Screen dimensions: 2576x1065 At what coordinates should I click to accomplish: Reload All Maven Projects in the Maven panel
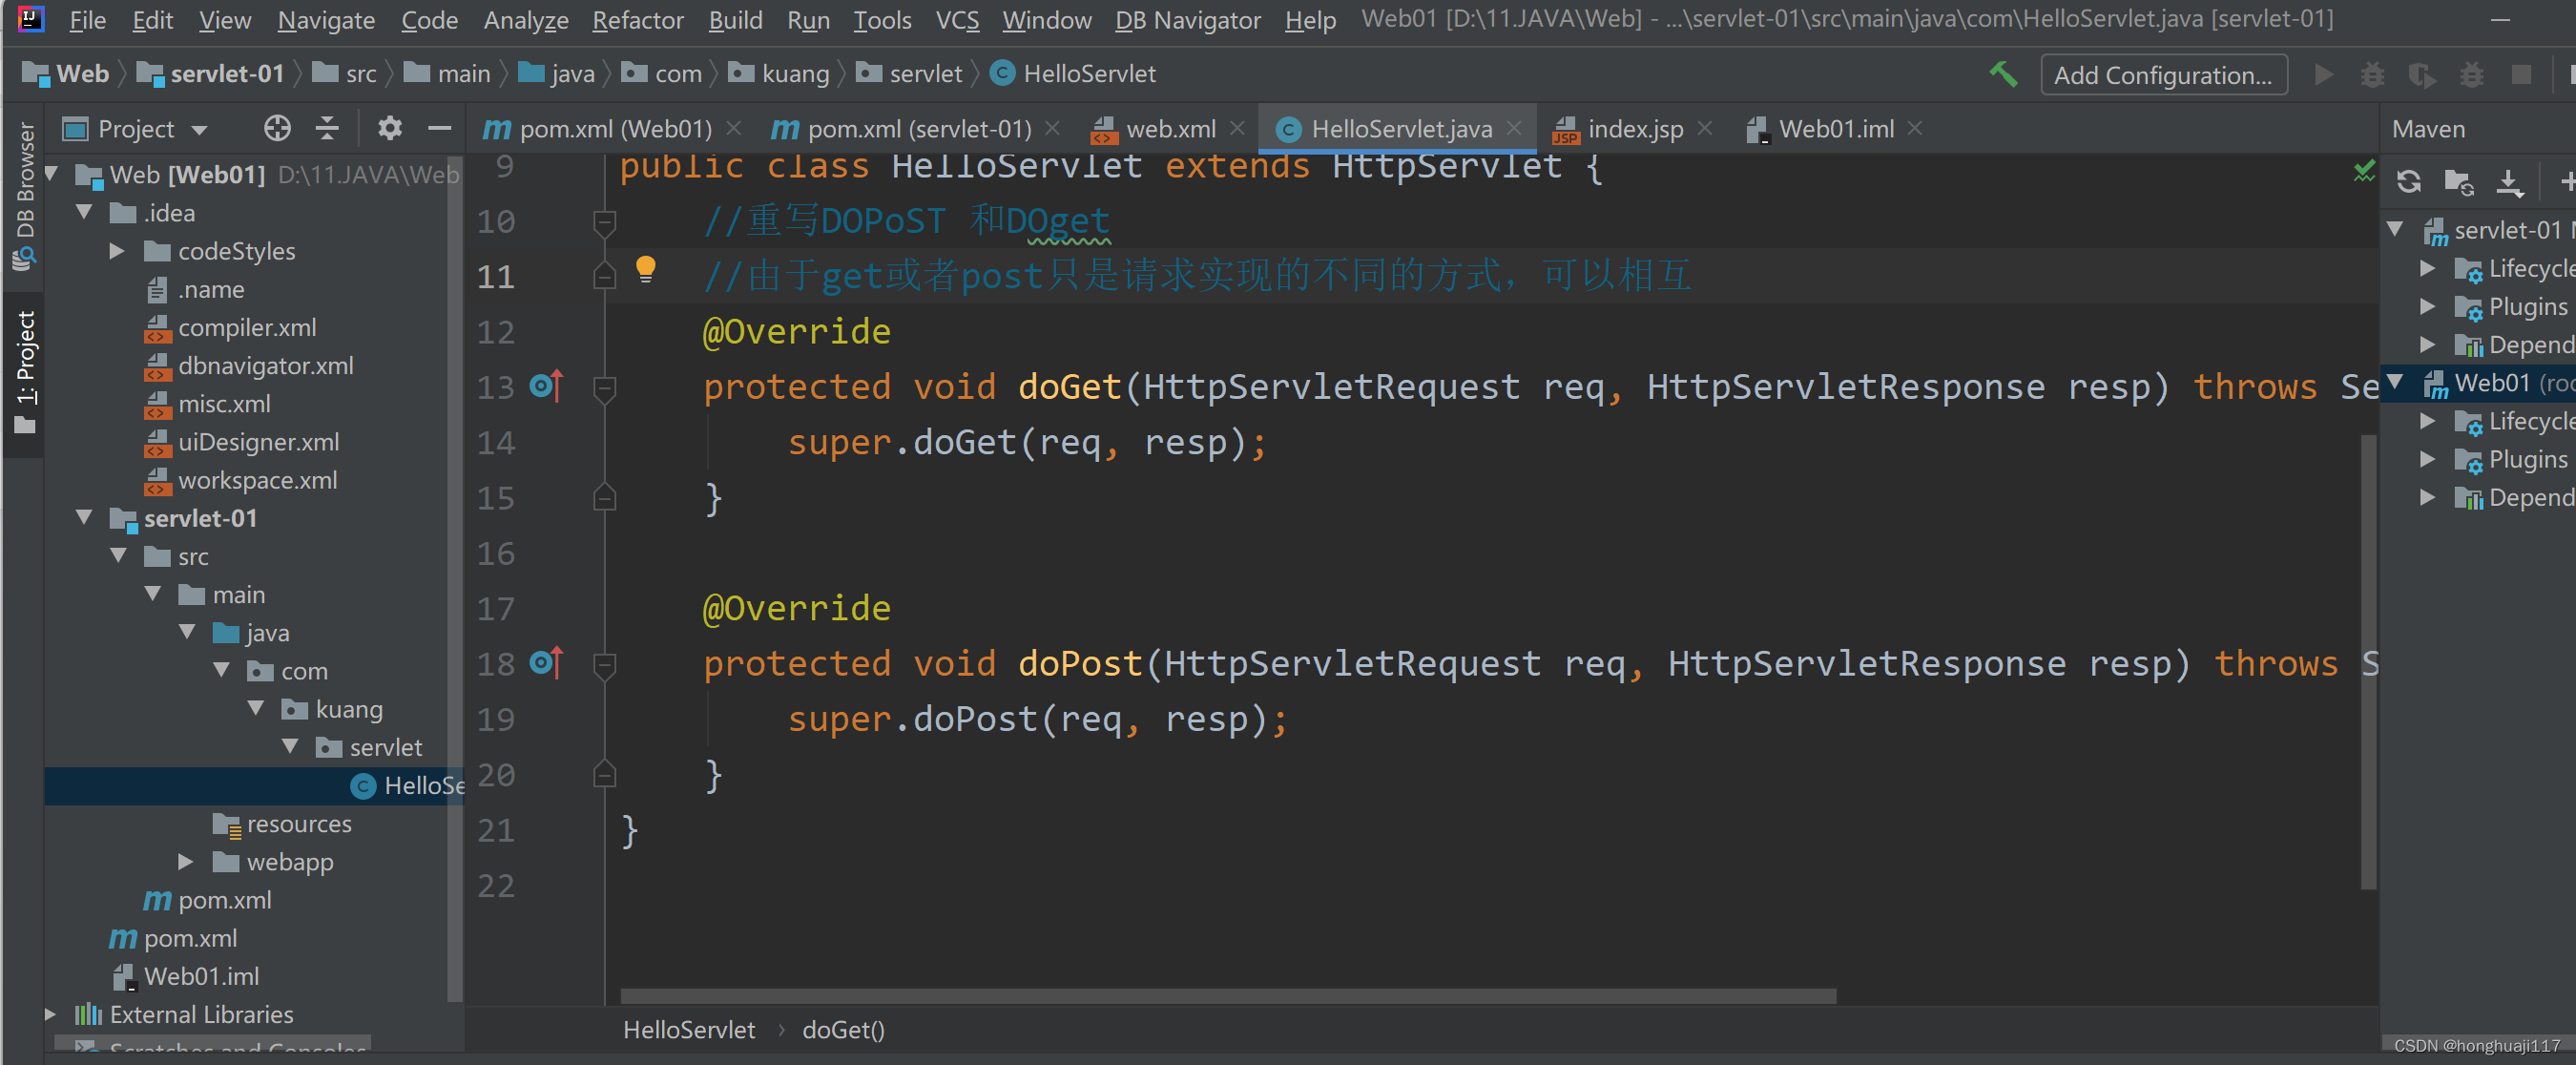pyautogui.click(x=2410, y=182)
